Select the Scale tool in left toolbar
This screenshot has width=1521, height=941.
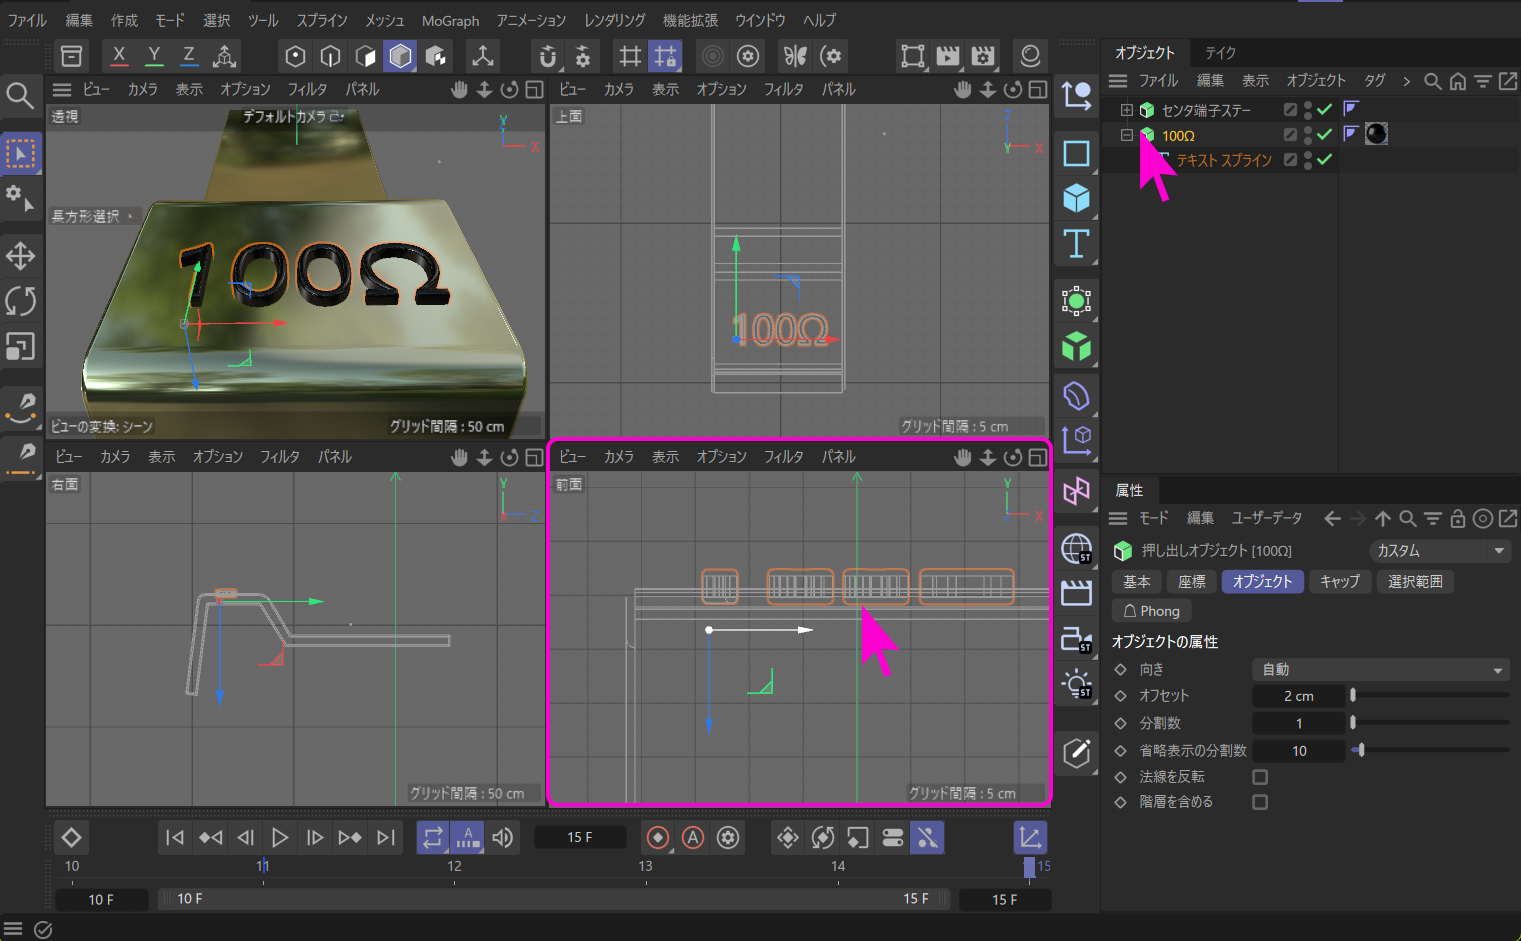20,346
